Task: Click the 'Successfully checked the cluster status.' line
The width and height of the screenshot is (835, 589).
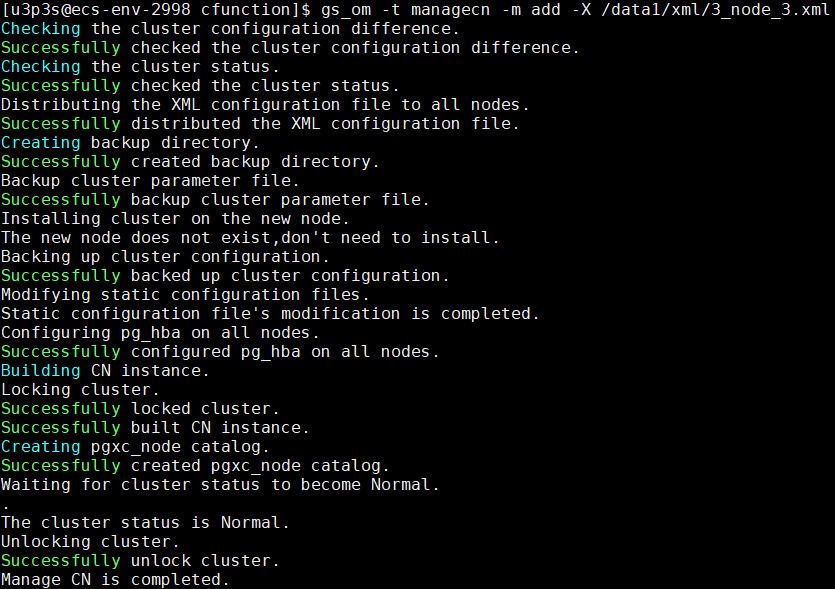Action: pyautogui.click(x=200, y=86)
